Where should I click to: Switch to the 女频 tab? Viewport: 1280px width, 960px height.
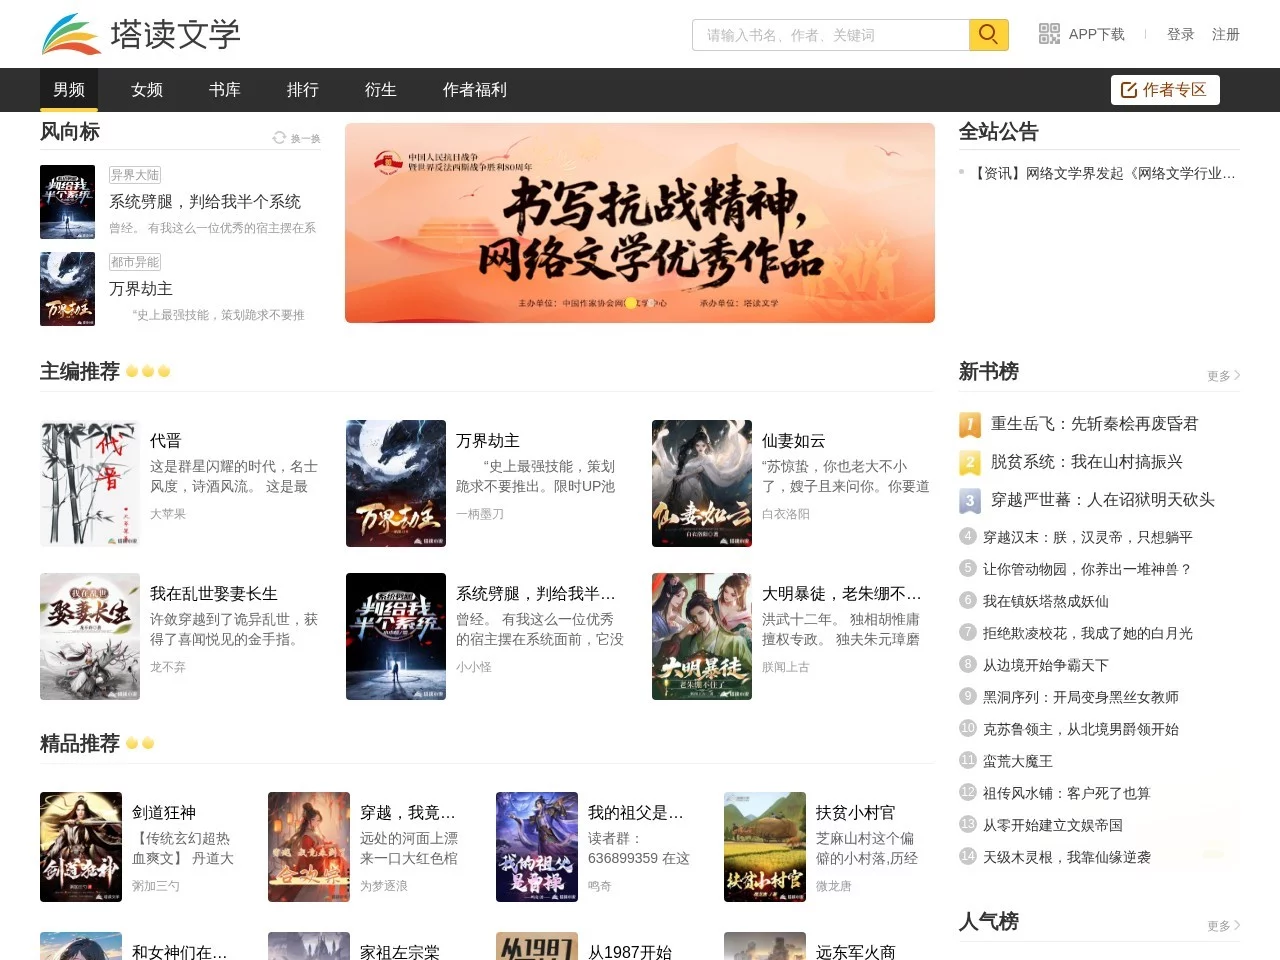(146, 90)
